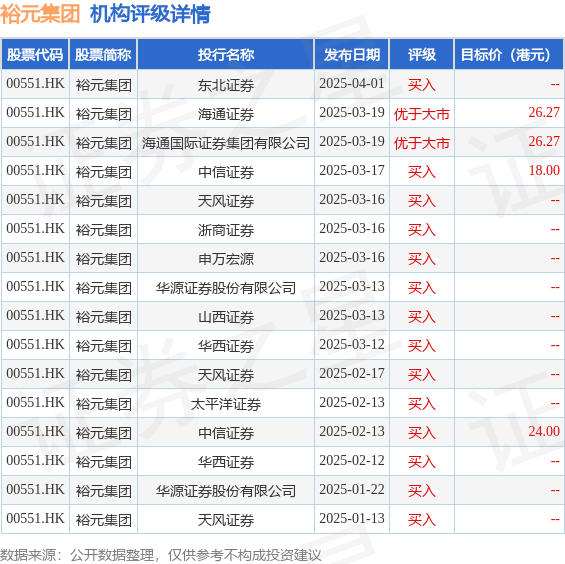Click the 2025-04-01 date cell
The height and width of the screenshot is (564, 565).
[352, 84]
